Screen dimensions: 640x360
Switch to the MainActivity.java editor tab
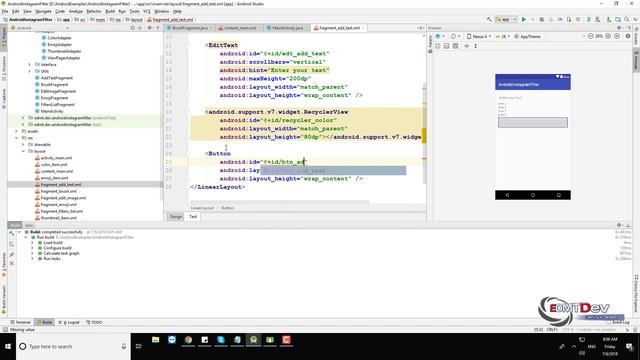point(287,28)
